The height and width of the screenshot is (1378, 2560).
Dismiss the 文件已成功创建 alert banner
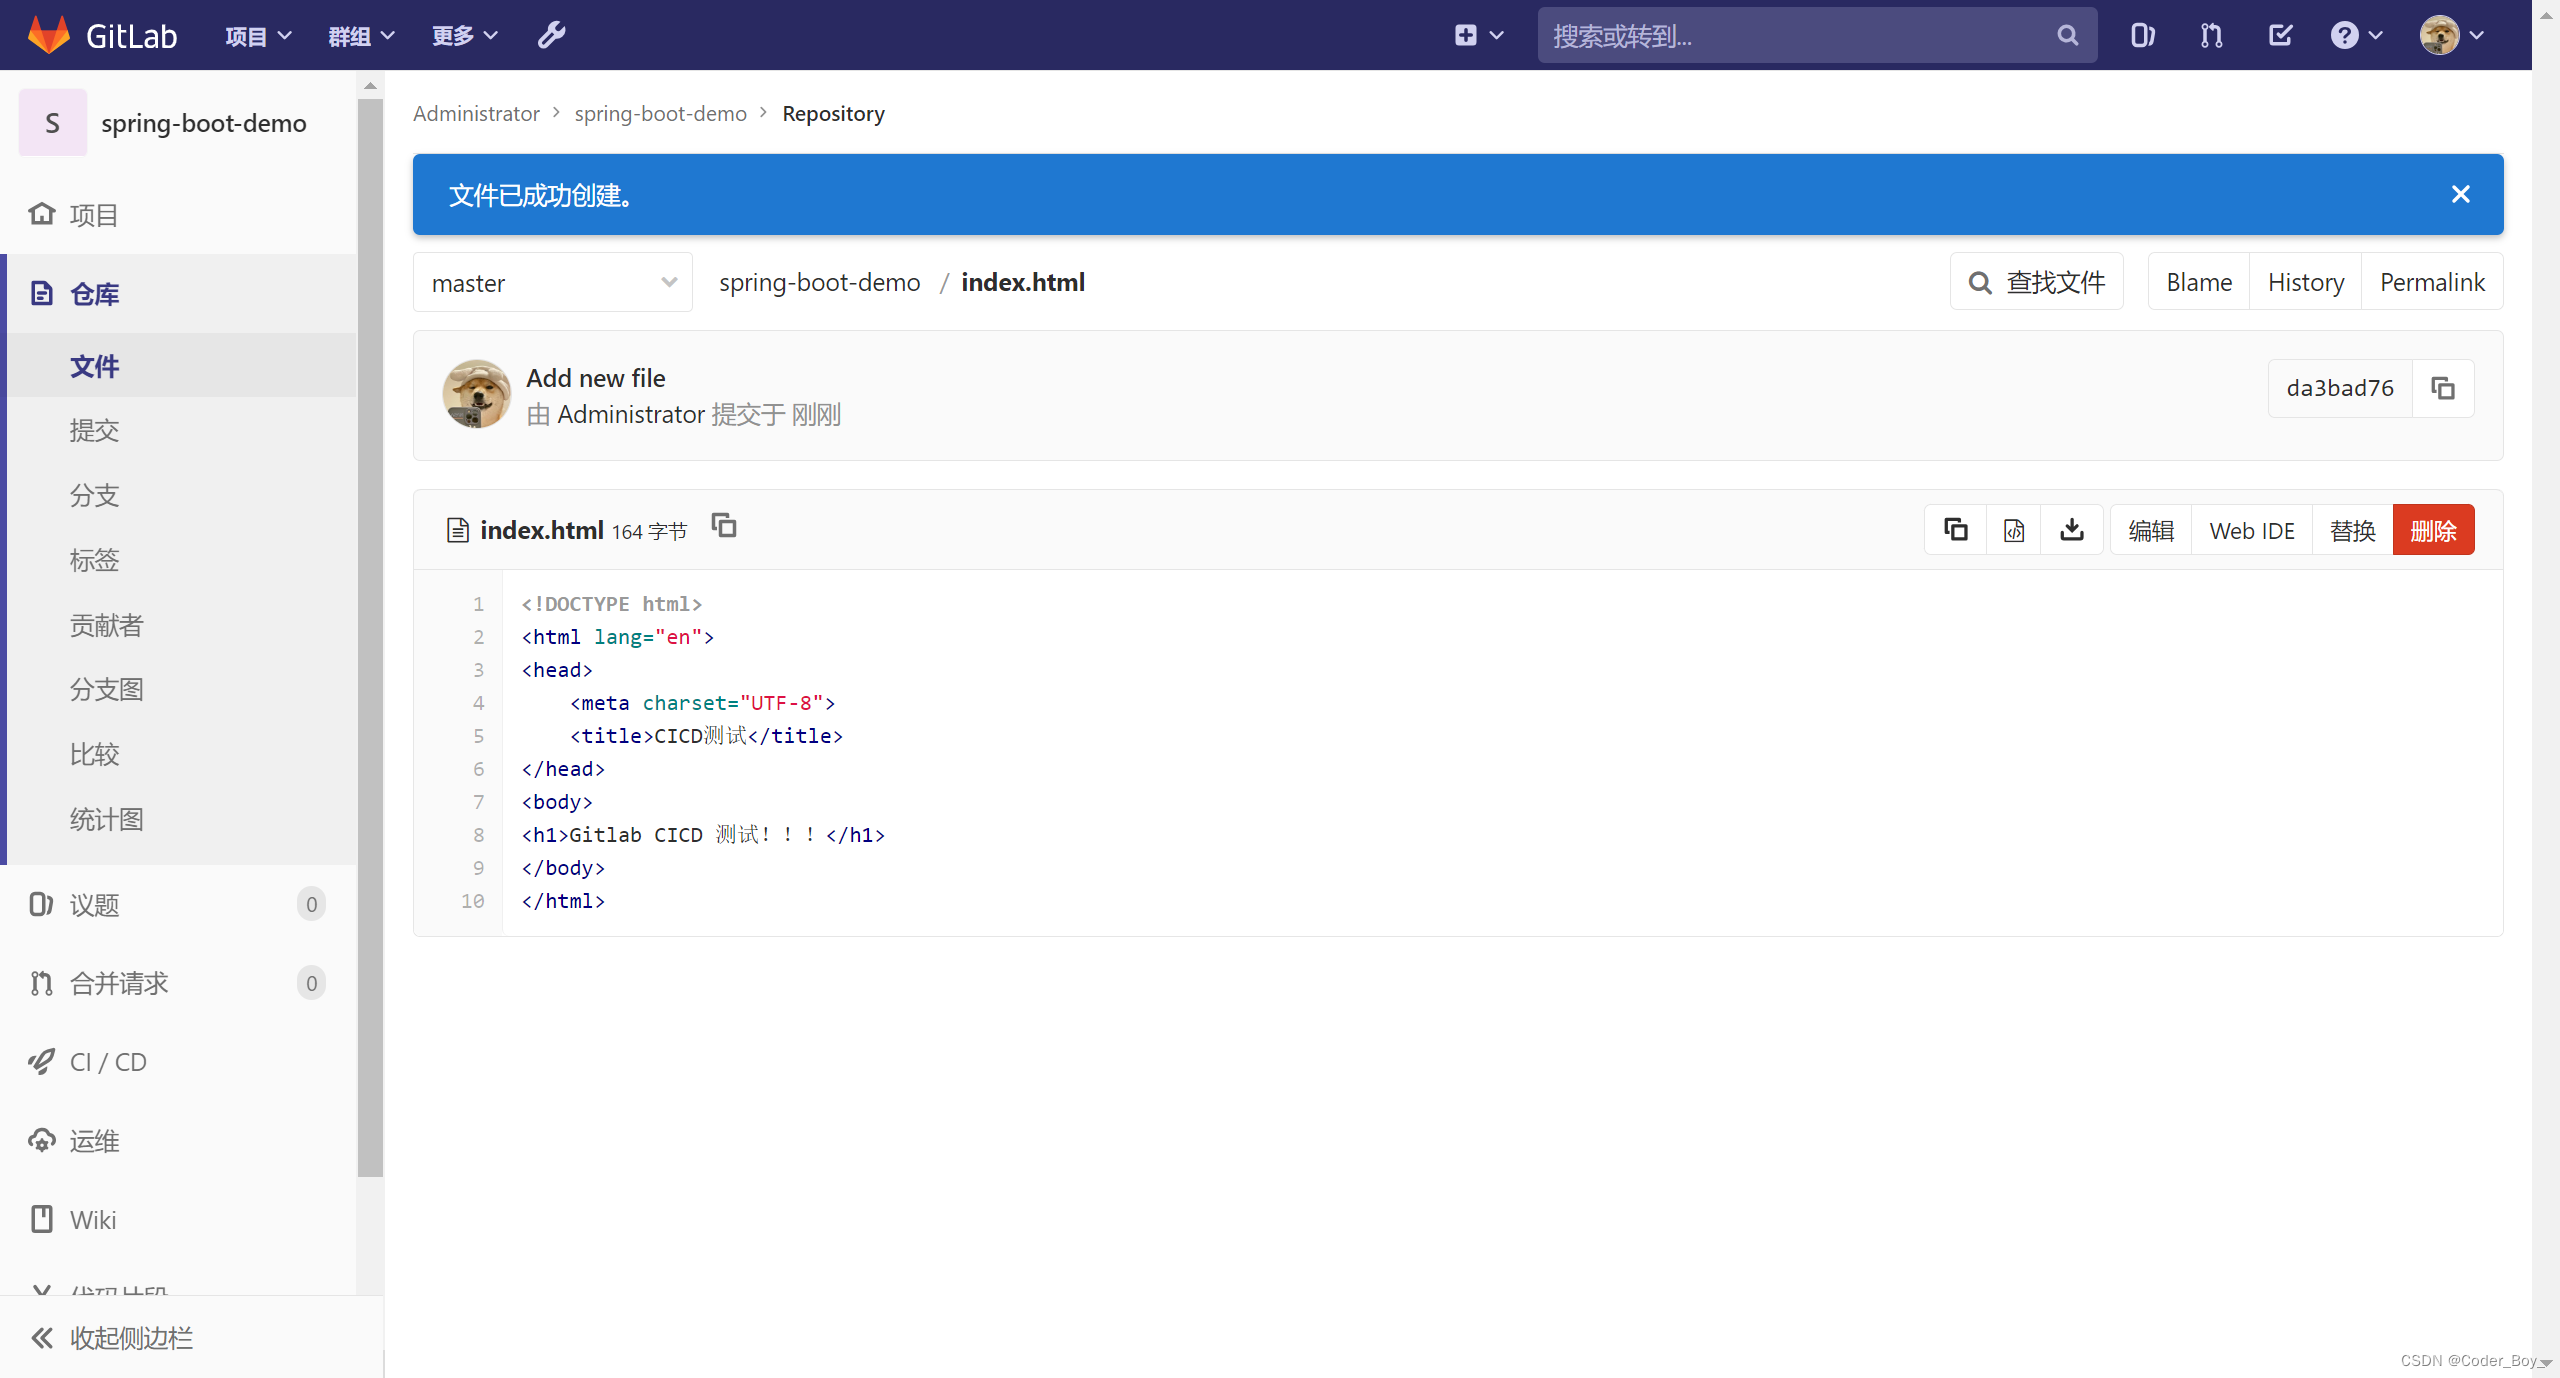[2461, 194]
